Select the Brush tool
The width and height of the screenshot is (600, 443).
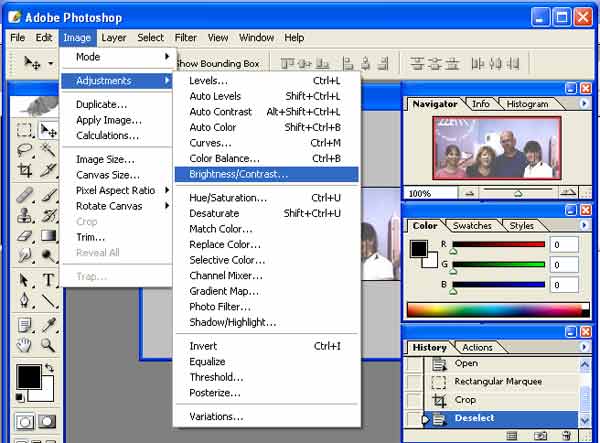coord(48,195)
